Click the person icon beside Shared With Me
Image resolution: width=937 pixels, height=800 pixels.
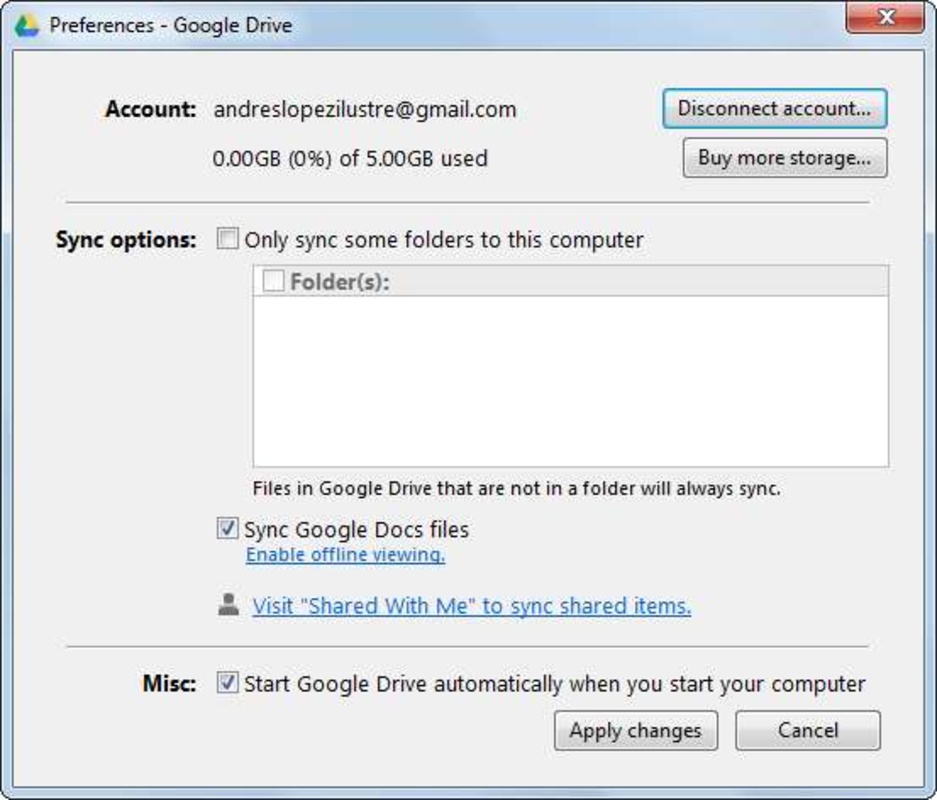(x=228, y=605)
